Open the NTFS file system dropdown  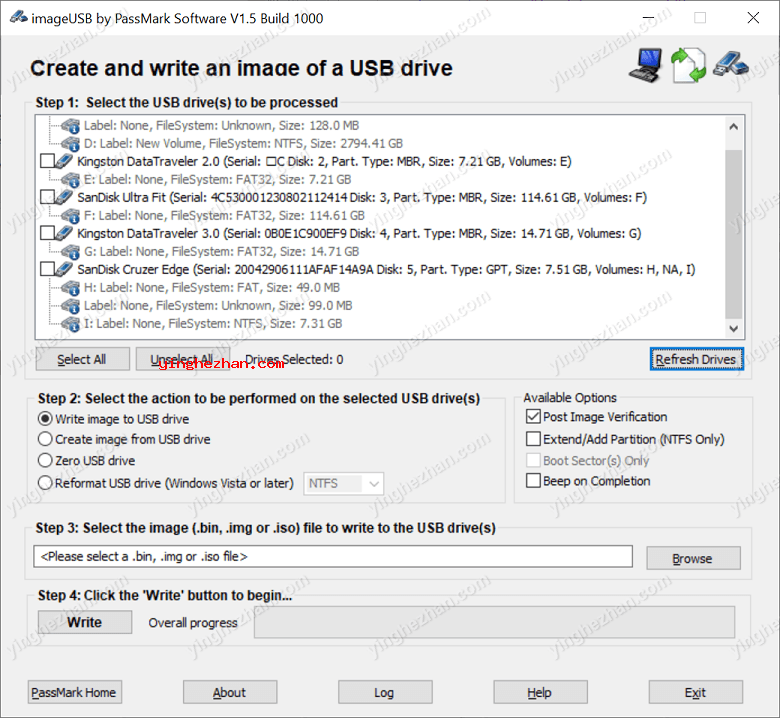click(344, 483)
